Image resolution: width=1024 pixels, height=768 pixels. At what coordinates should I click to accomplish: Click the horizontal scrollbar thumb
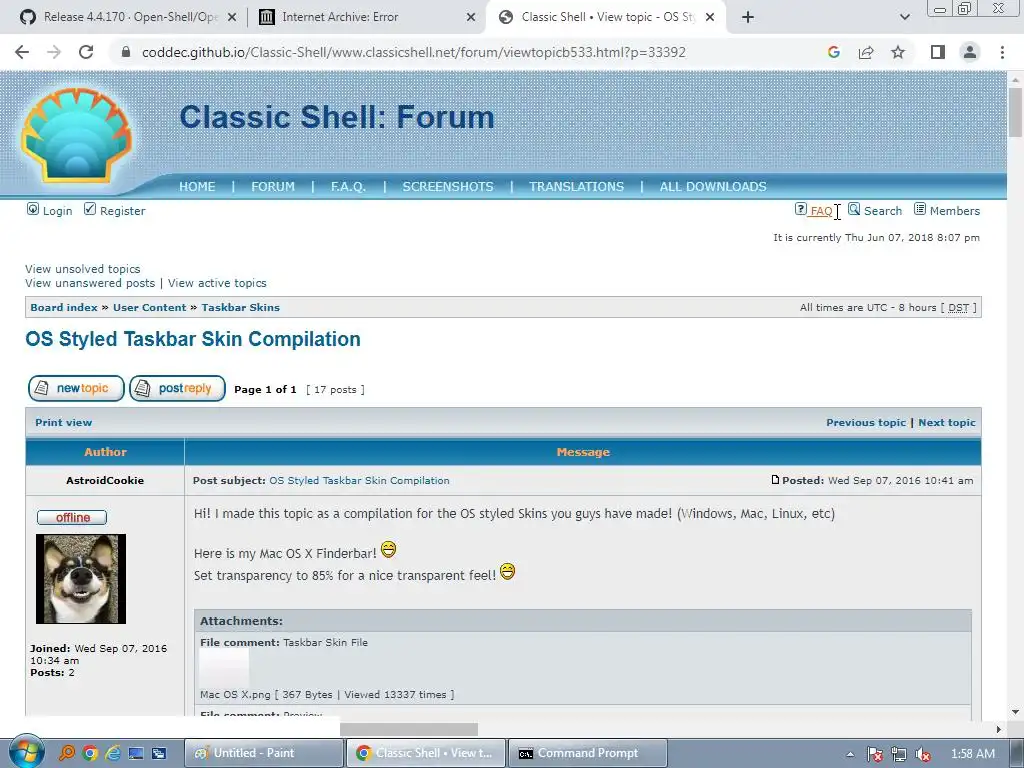409,729
